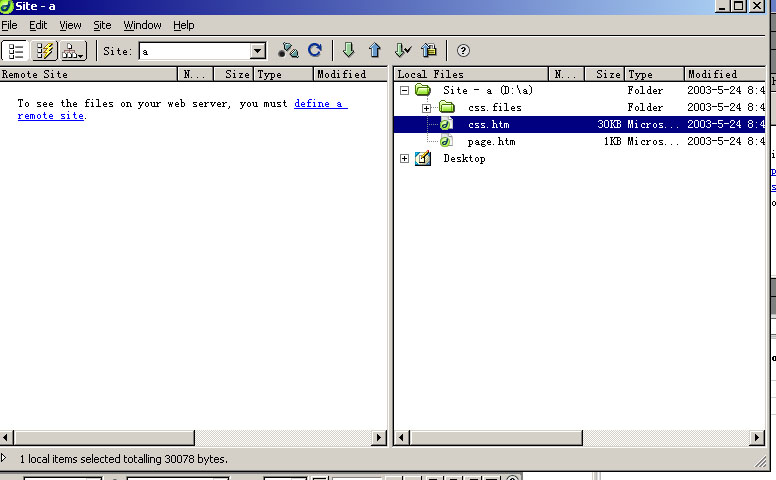Open the Site menu
Viewport: 776px width, 480px height.
point(102,25)
